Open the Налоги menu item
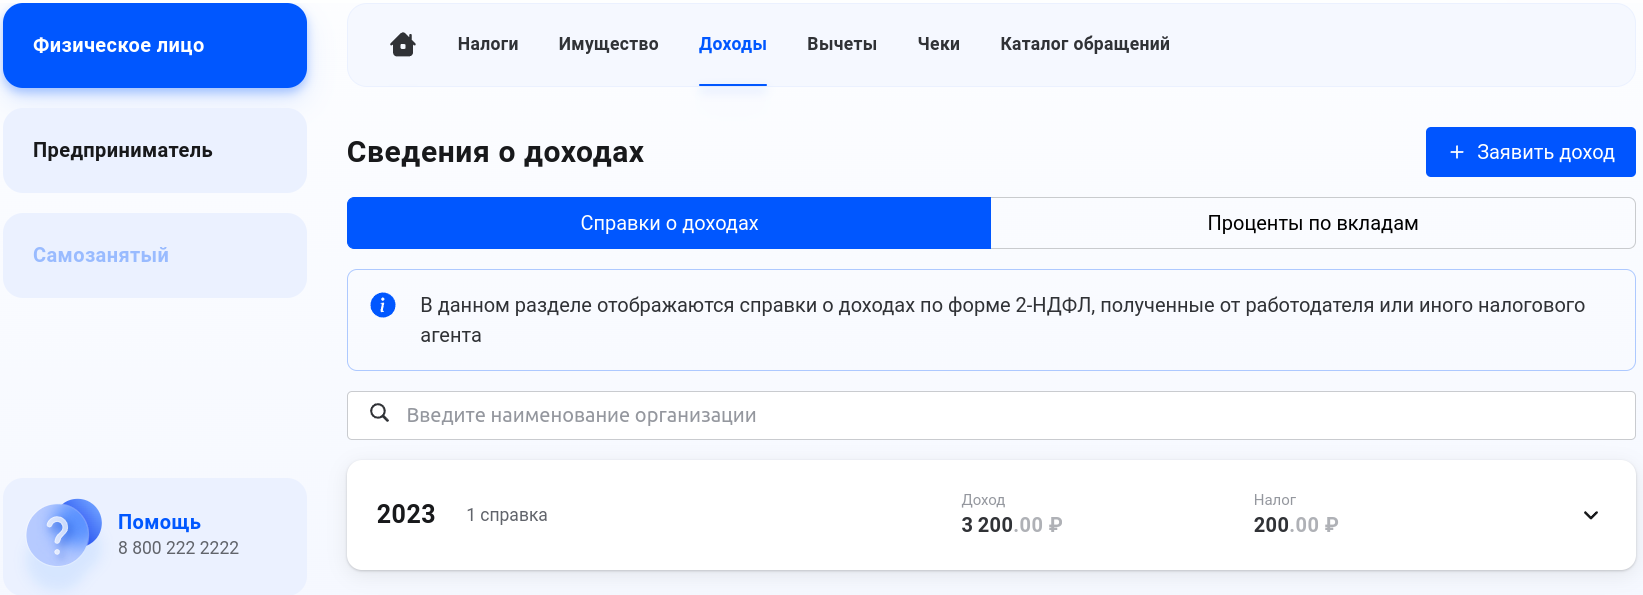The width and height of the screenshot is (1643, 595). (488, 44)
